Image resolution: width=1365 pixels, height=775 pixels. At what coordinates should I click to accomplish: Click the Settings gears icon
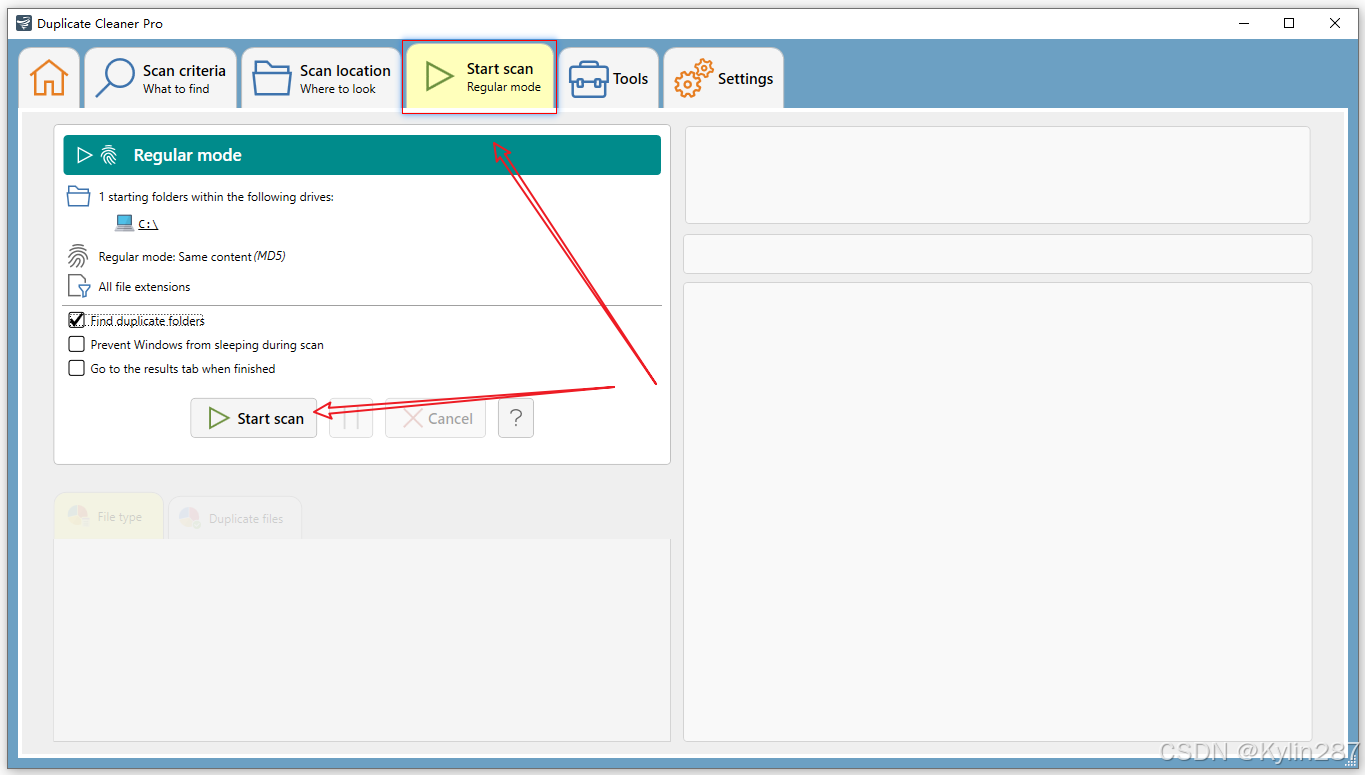pos(693,79)
